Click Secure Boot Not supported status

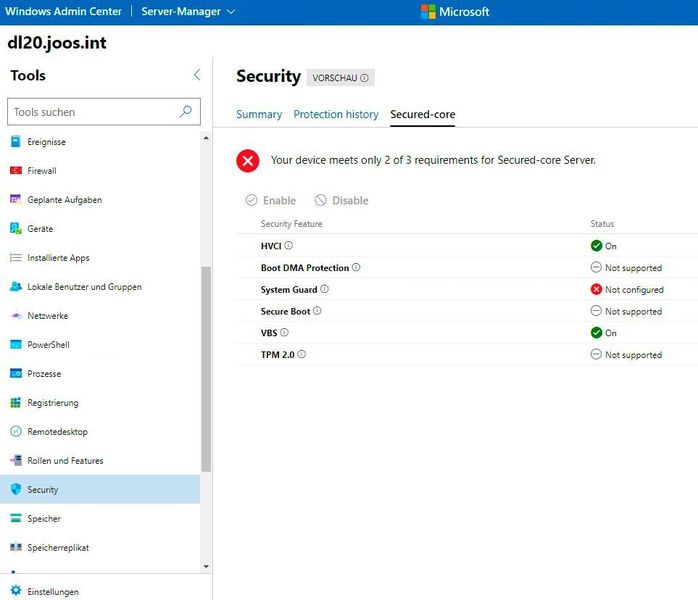click(626, 311)
